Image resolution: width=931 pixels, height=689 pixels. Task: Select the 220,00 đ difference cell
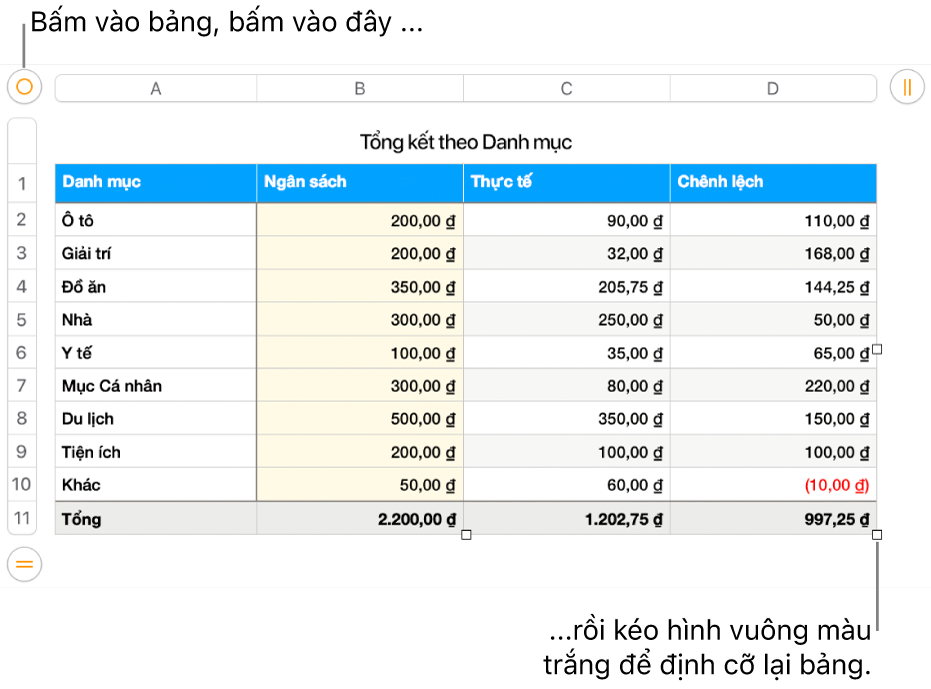pyautogui.click(x=773, y=385)
